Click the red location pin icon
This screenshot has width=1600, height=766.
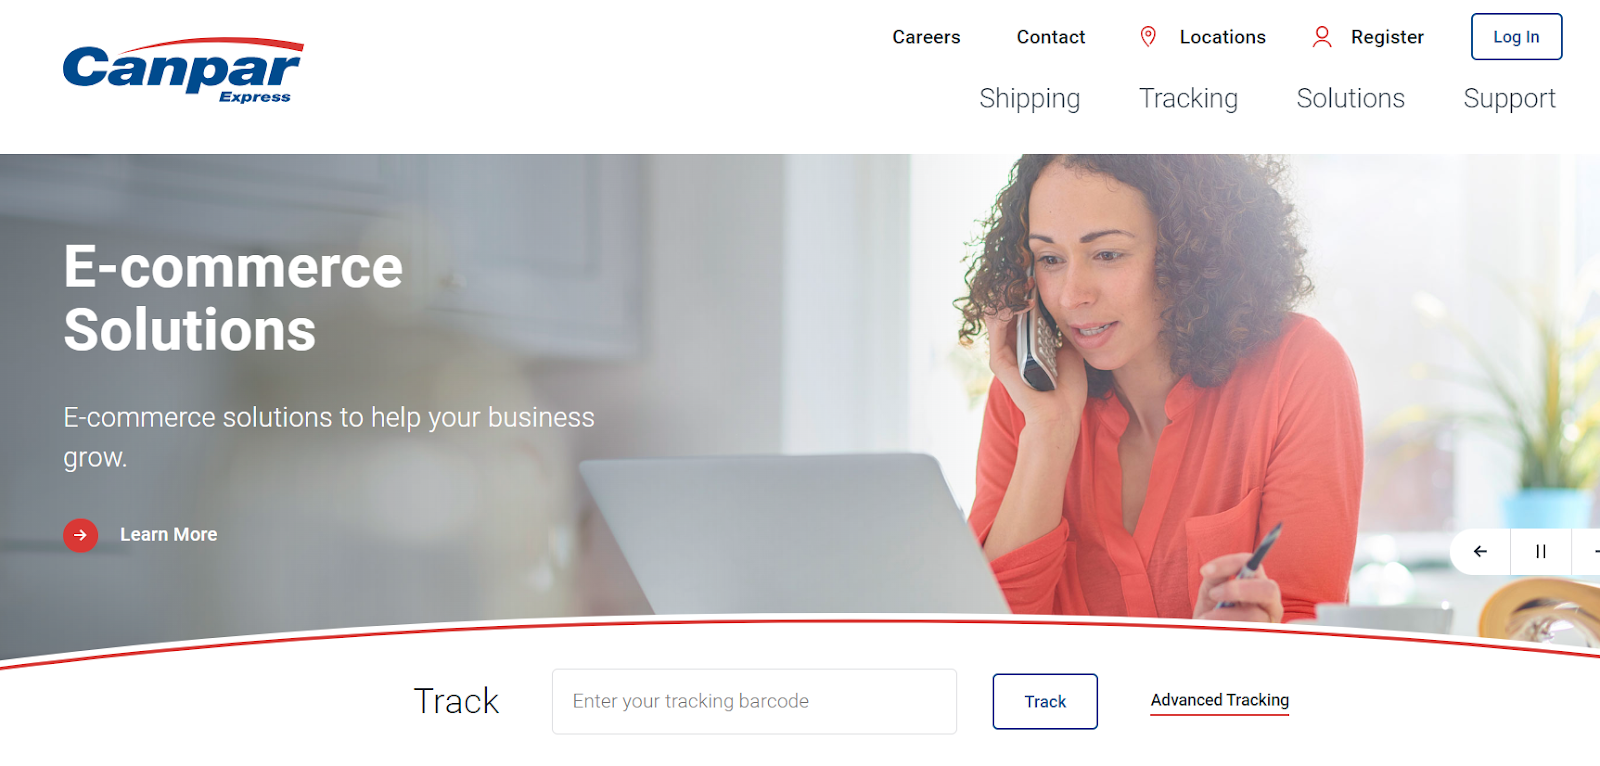tap(1148, 37)
